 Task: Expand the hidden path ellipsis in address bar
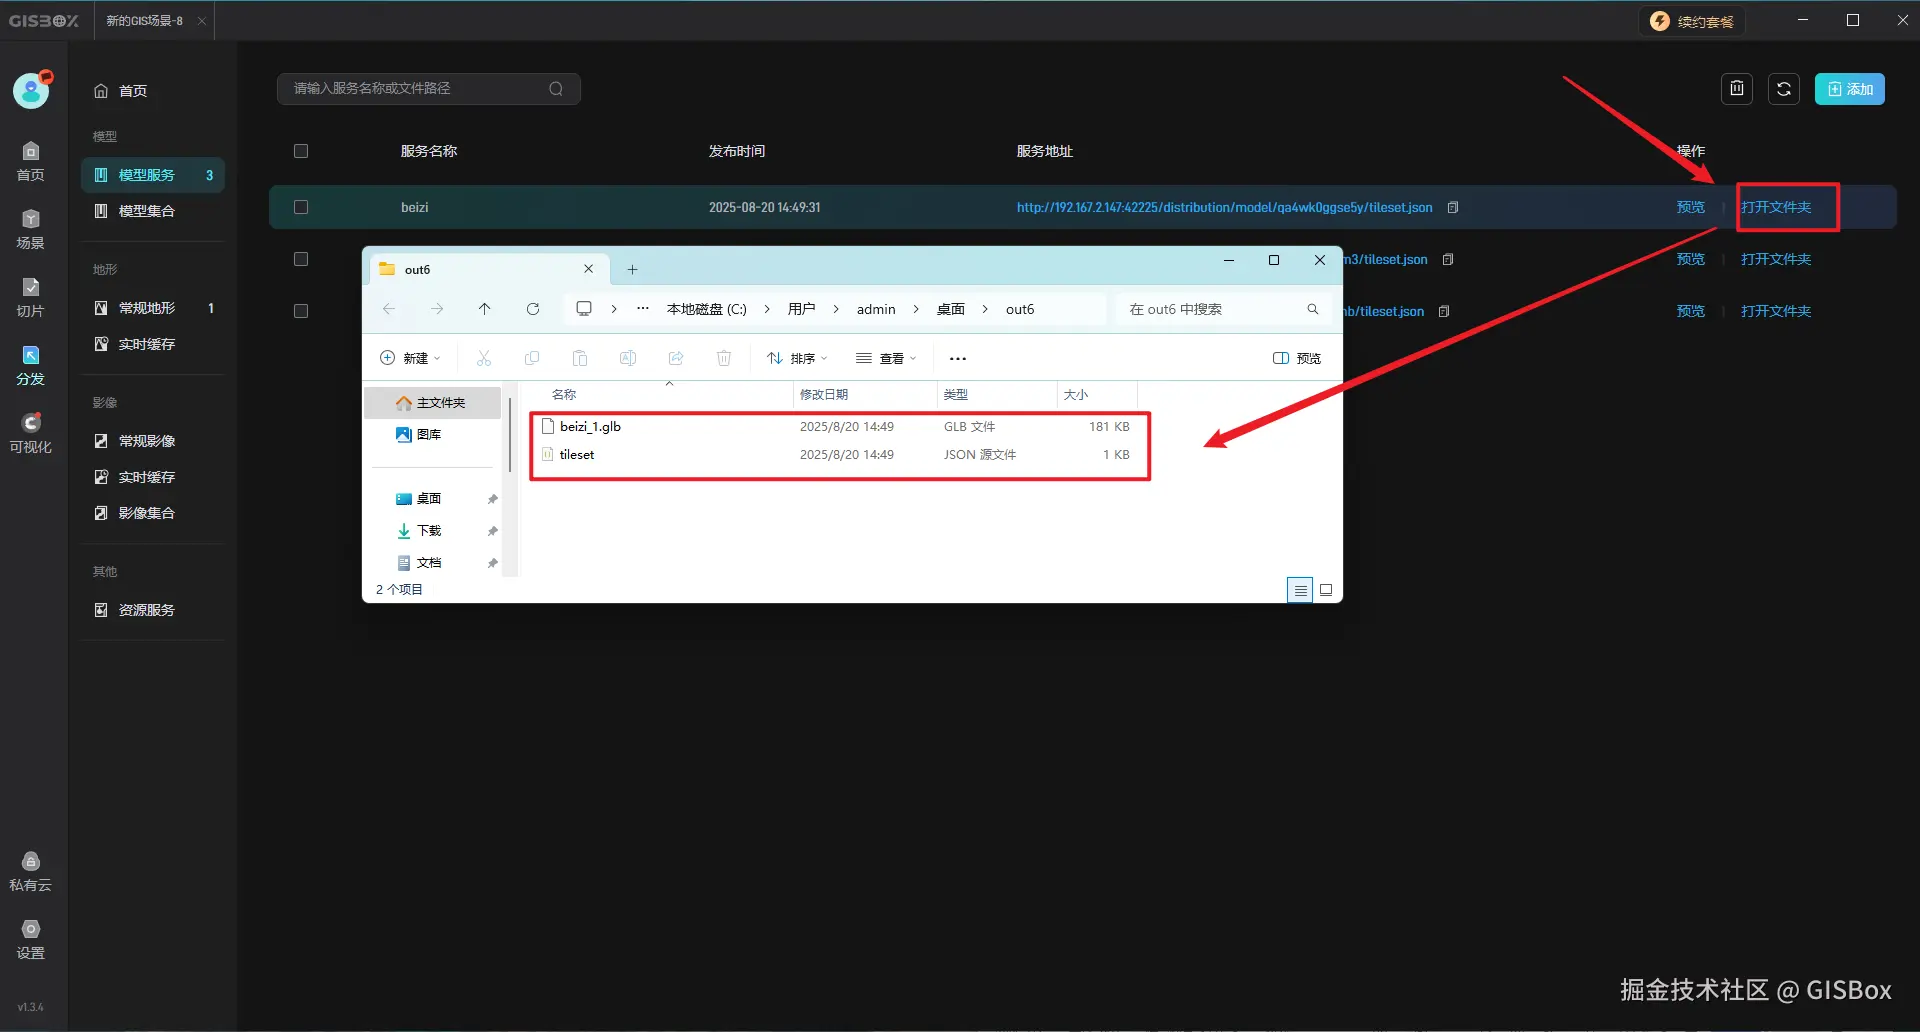pos(643,309)
